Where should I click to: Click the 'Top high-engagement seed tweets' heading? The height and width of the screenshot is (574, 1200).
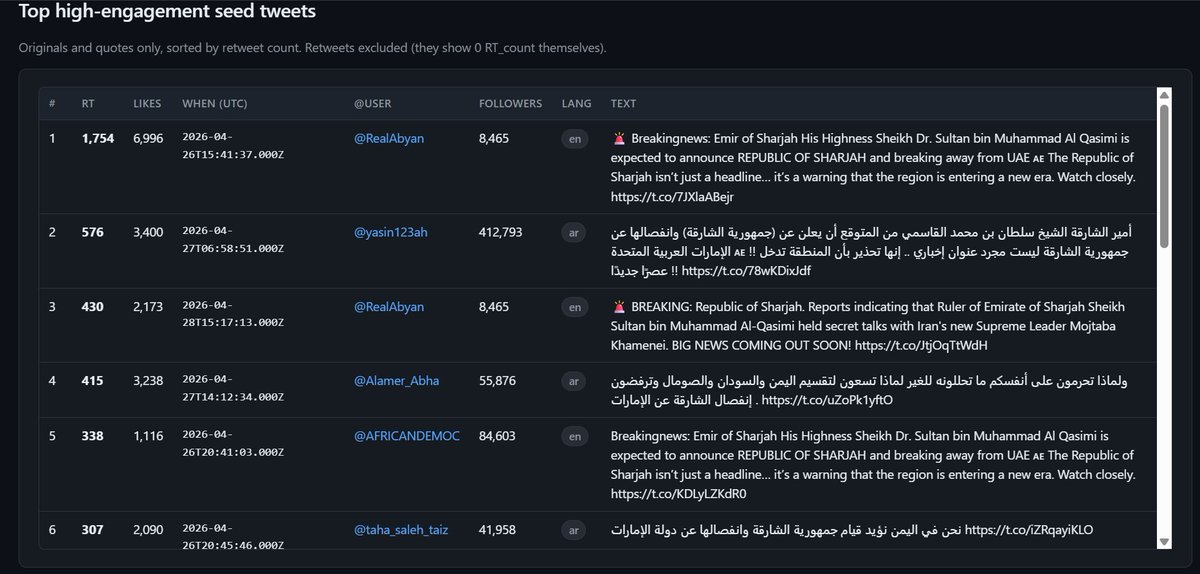(167, 12)
